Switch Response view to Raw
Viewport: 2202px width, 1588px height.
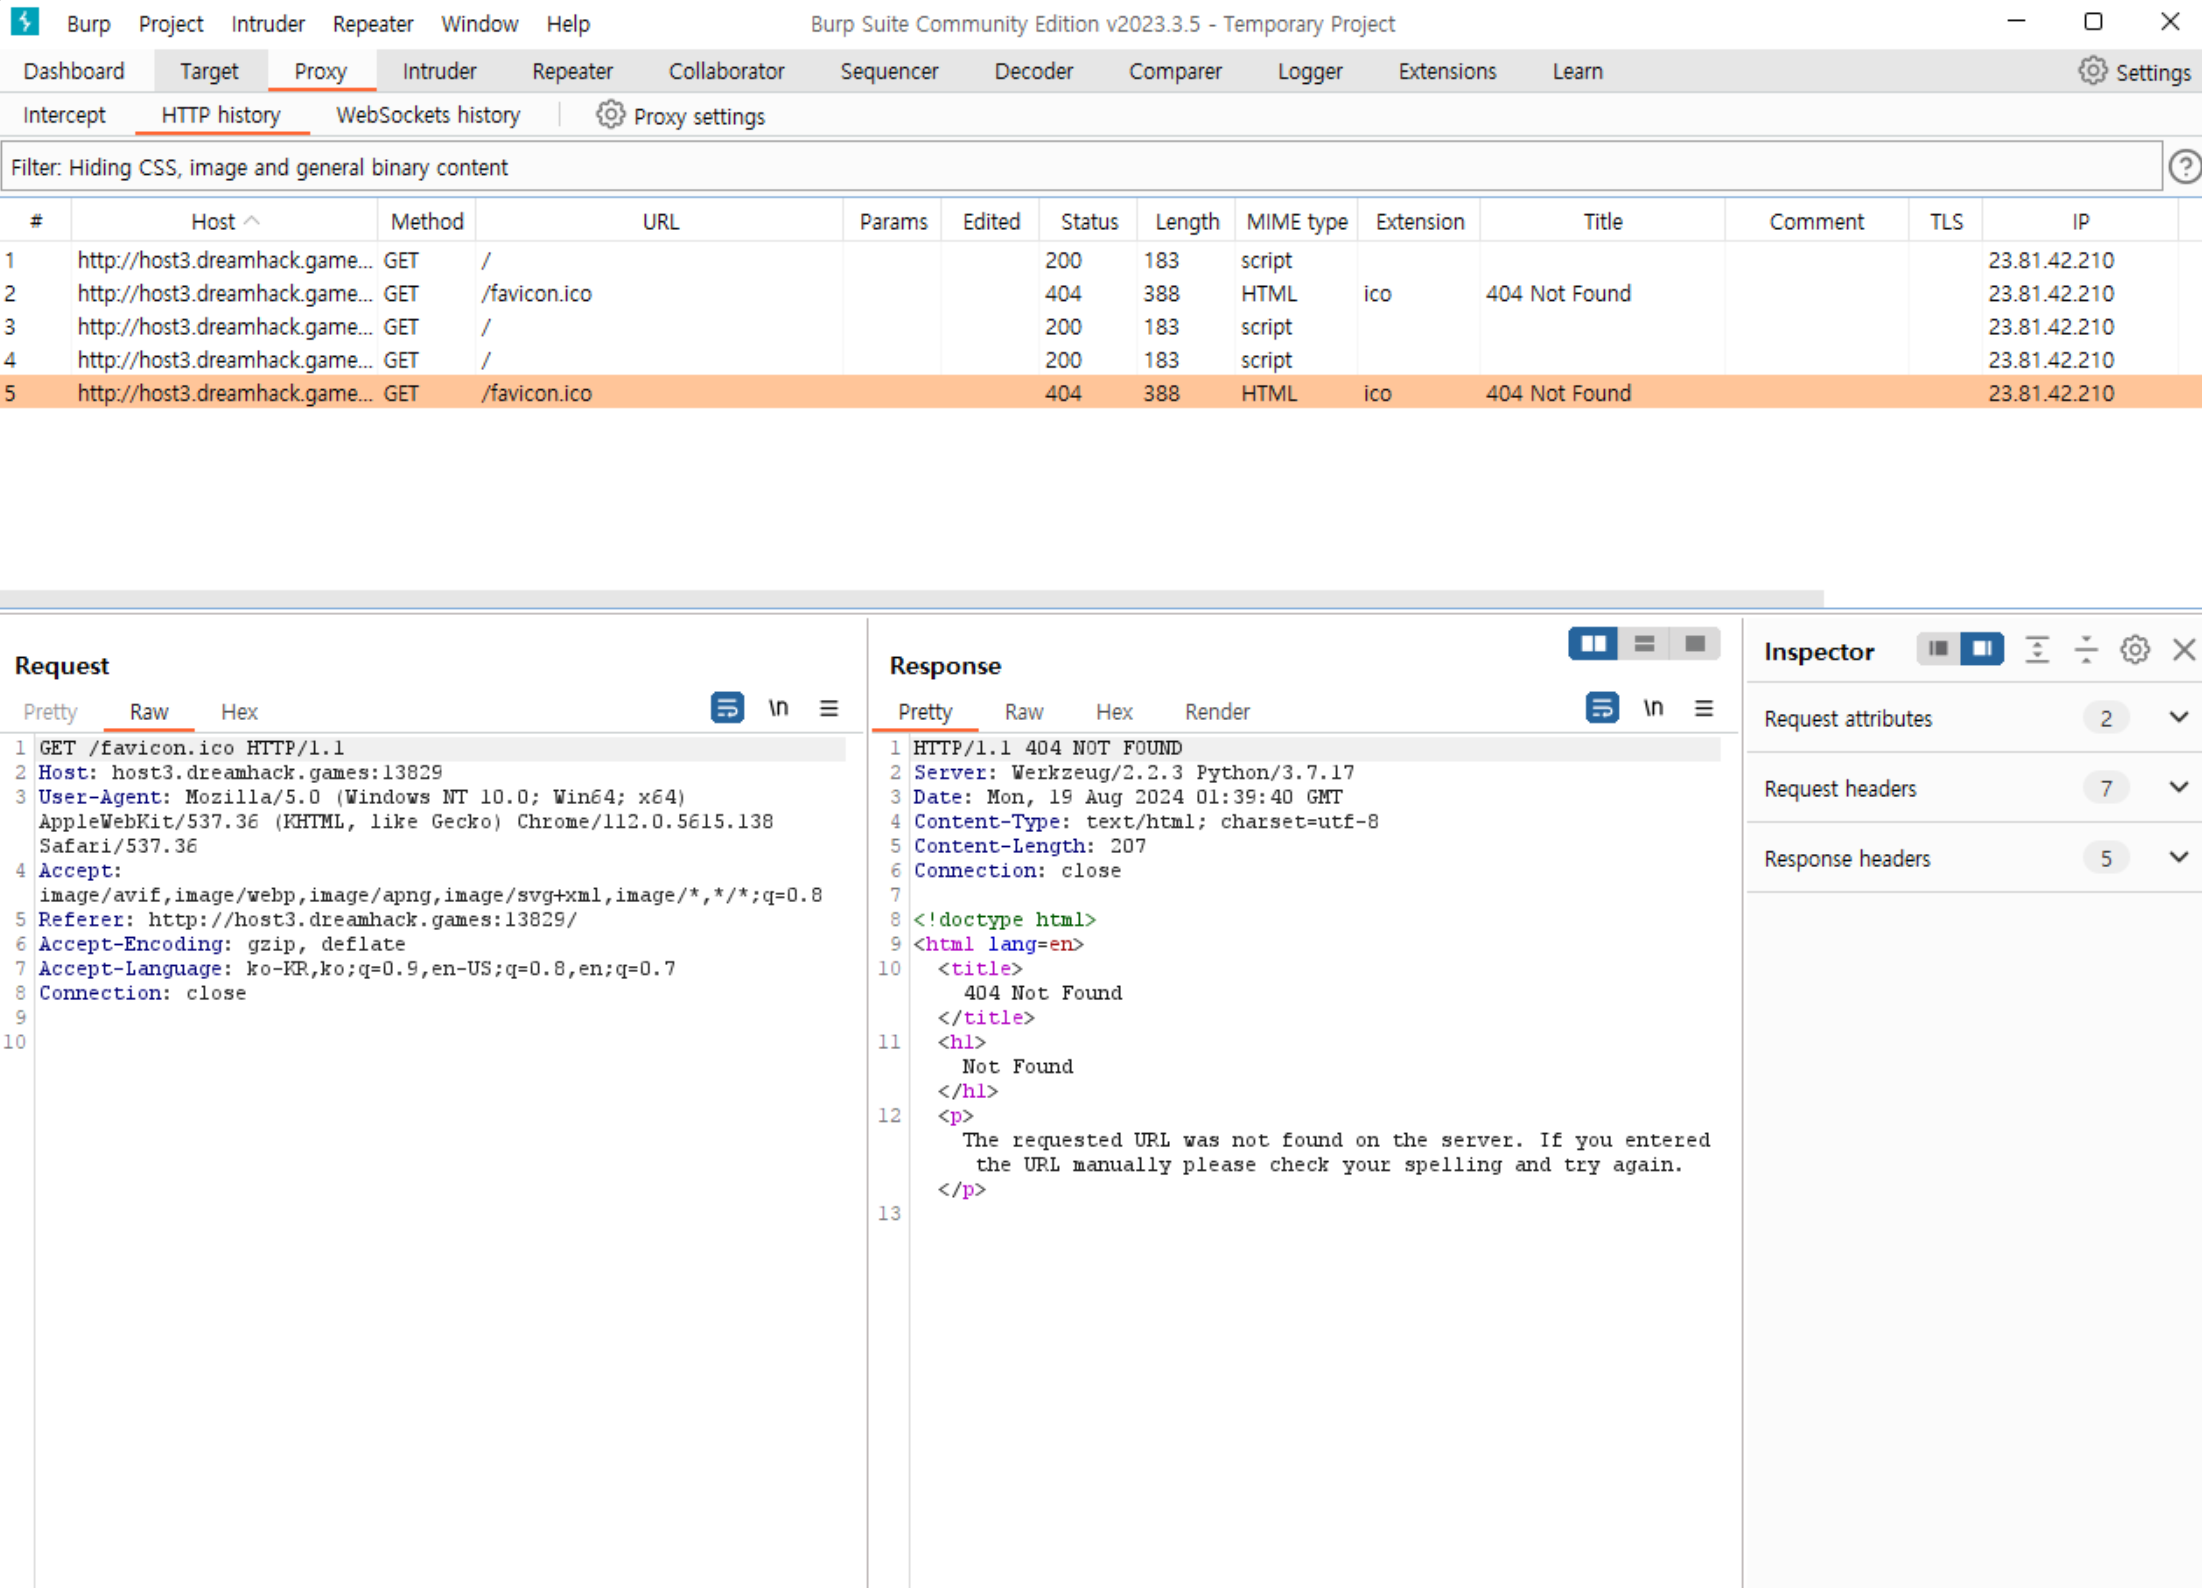pos(1024,711)
